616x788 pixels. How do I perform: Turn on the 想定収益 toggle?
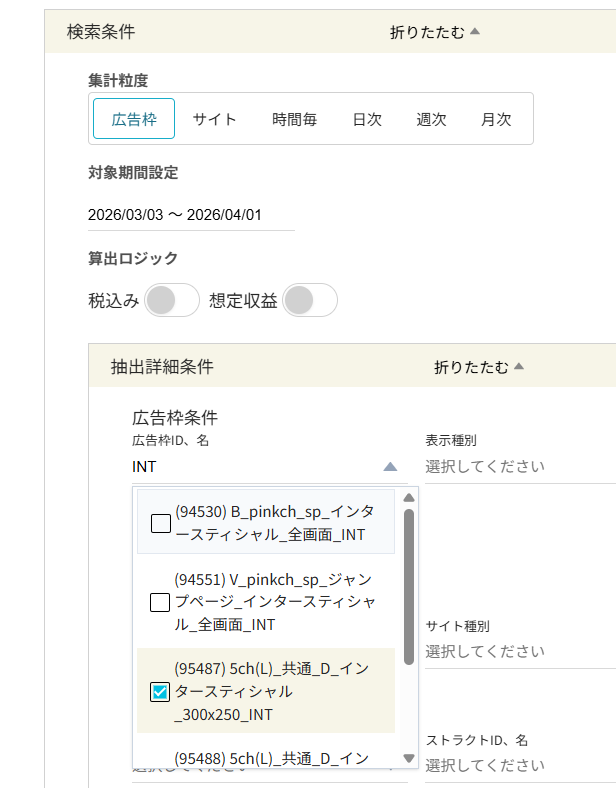pyautogui.click(x=309, y=300)
